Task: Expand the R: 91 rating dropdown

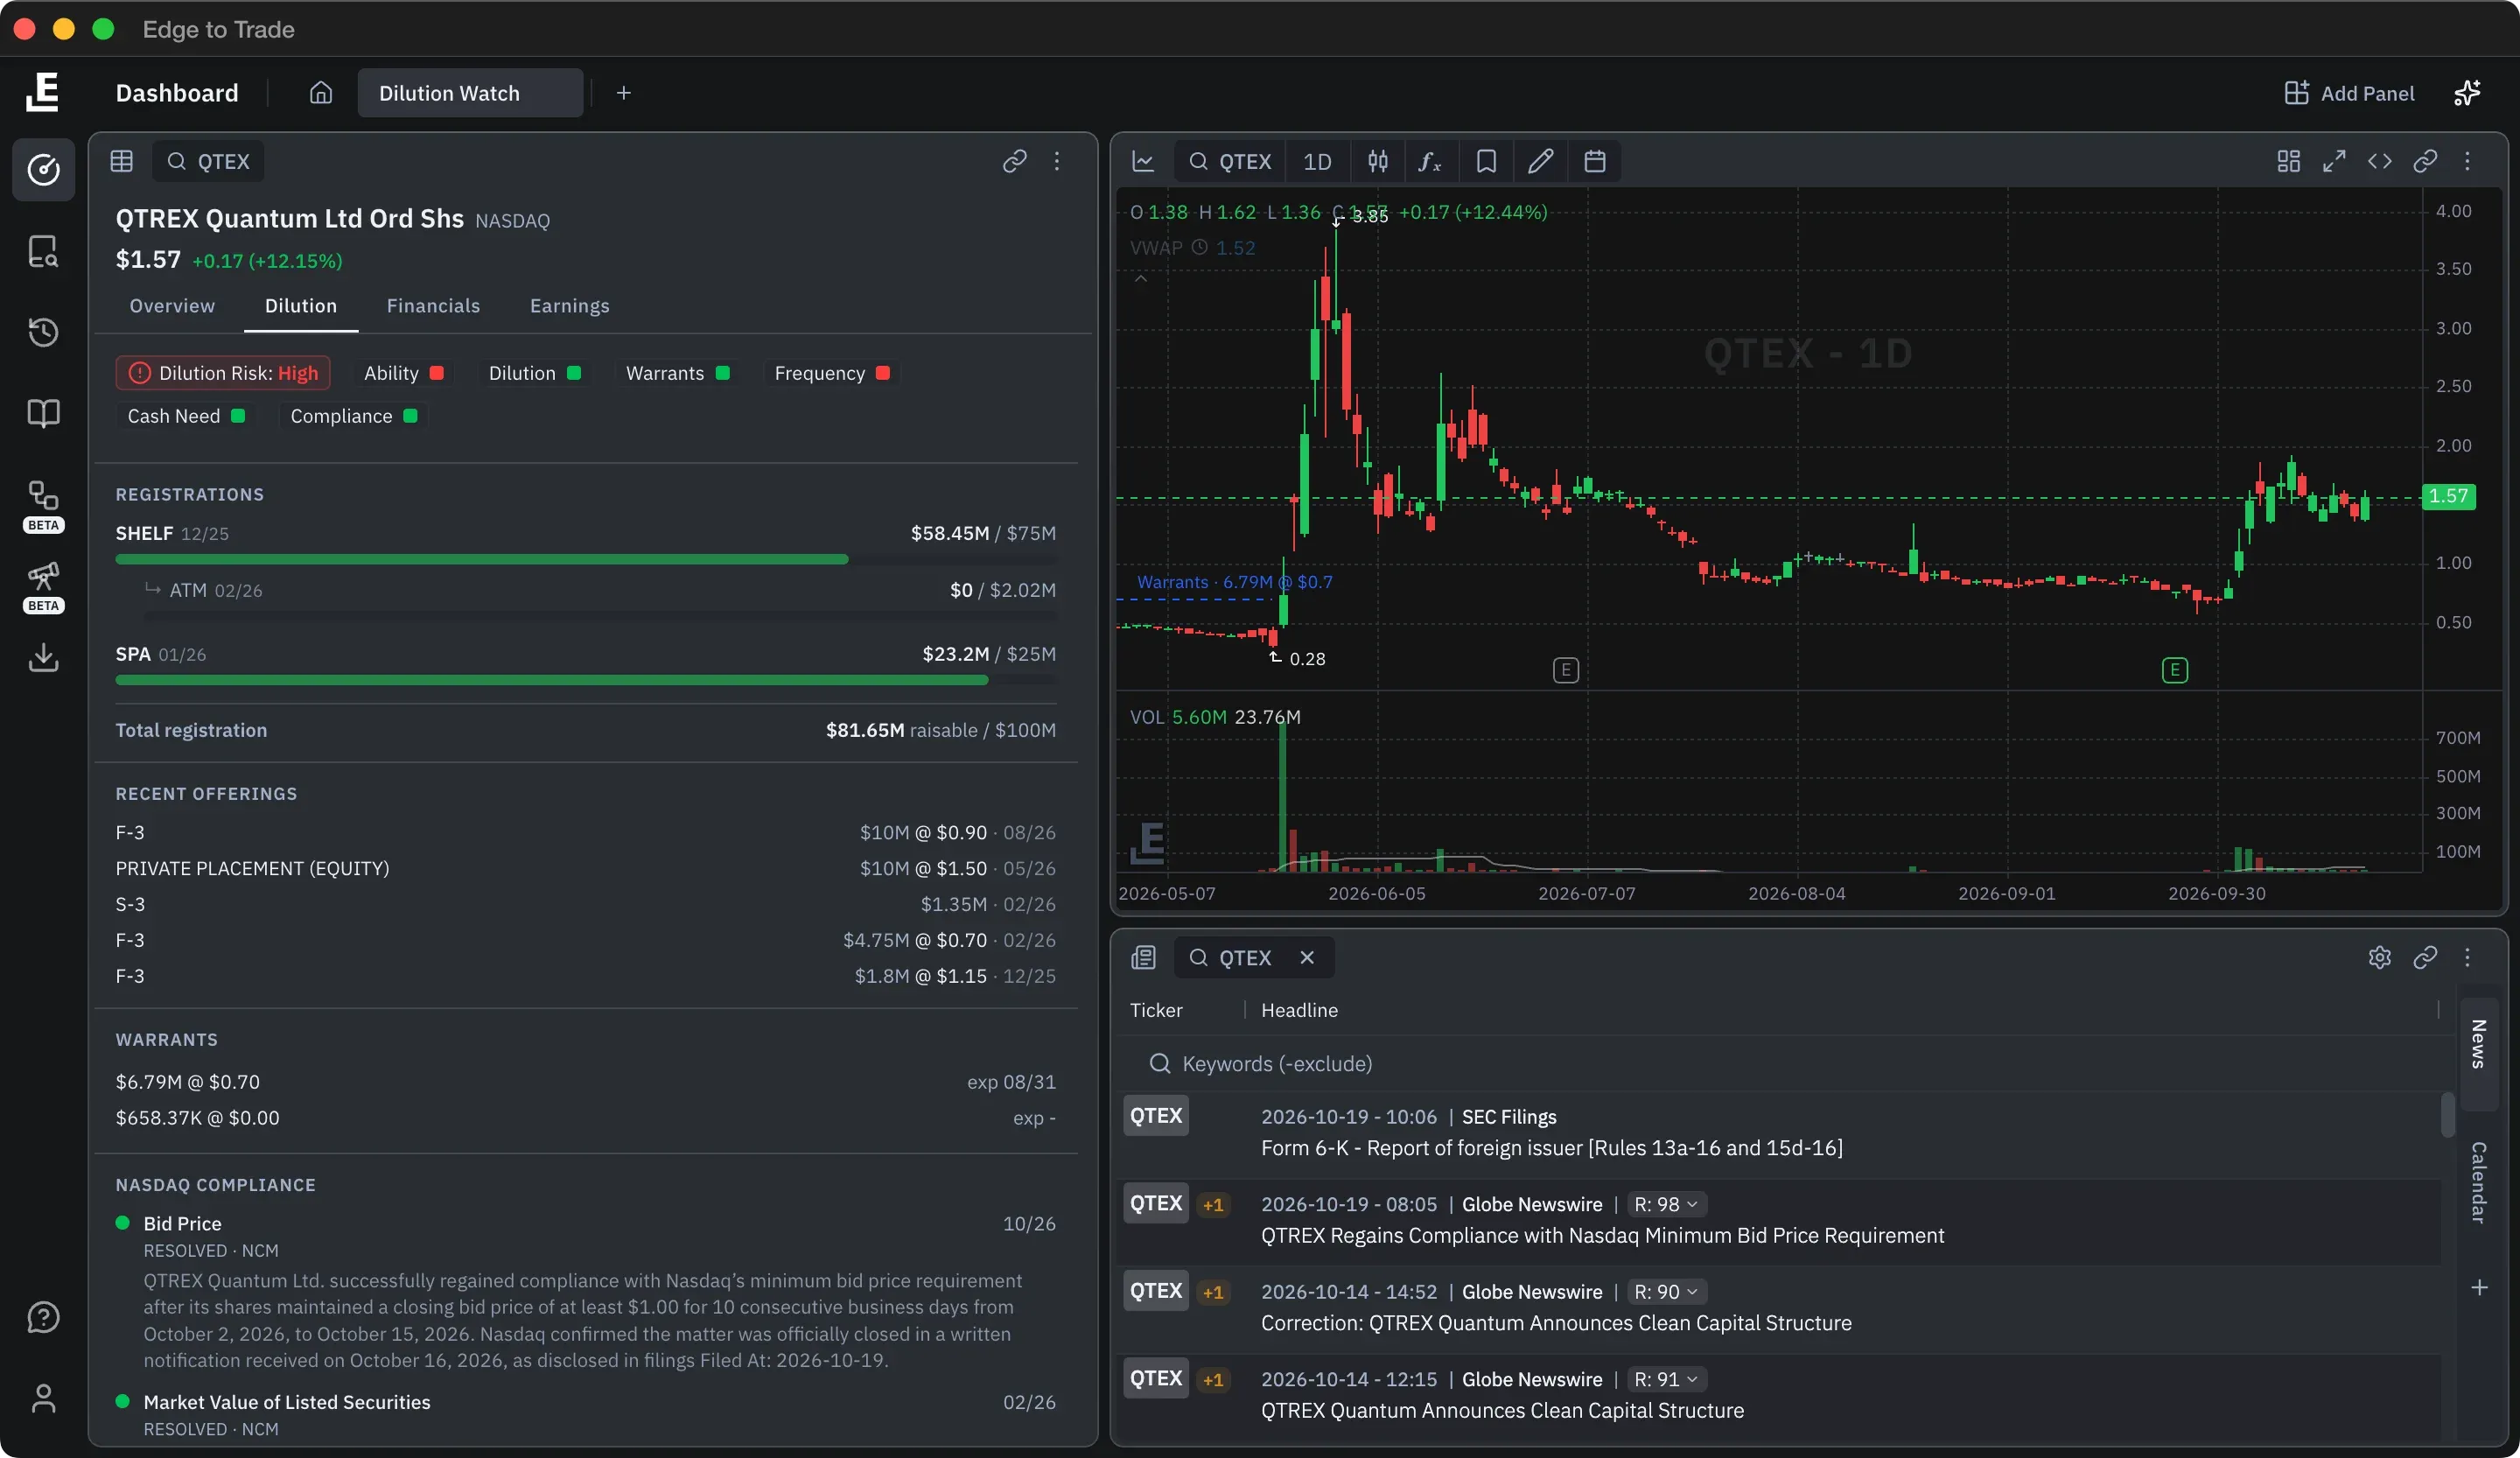Action: click(1666, 1379)
